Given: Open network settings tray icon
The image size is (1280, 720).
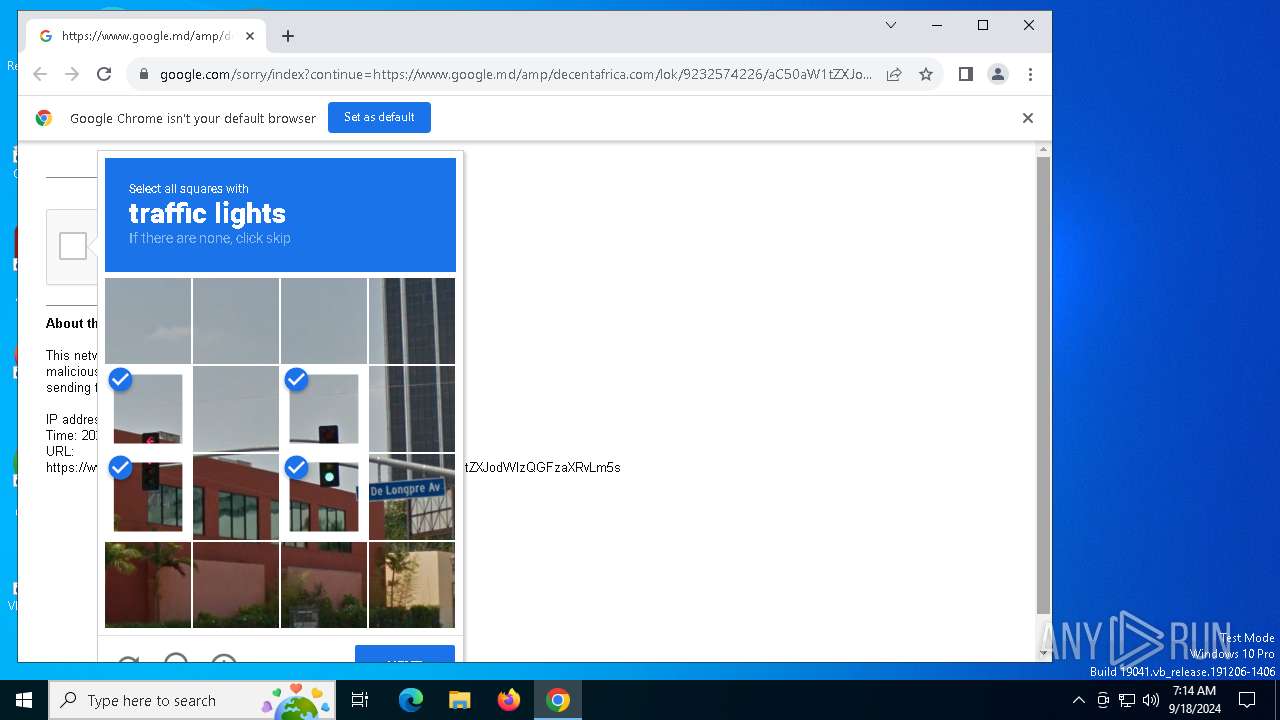Looking at the screenshot, I should pos(1127,700).
